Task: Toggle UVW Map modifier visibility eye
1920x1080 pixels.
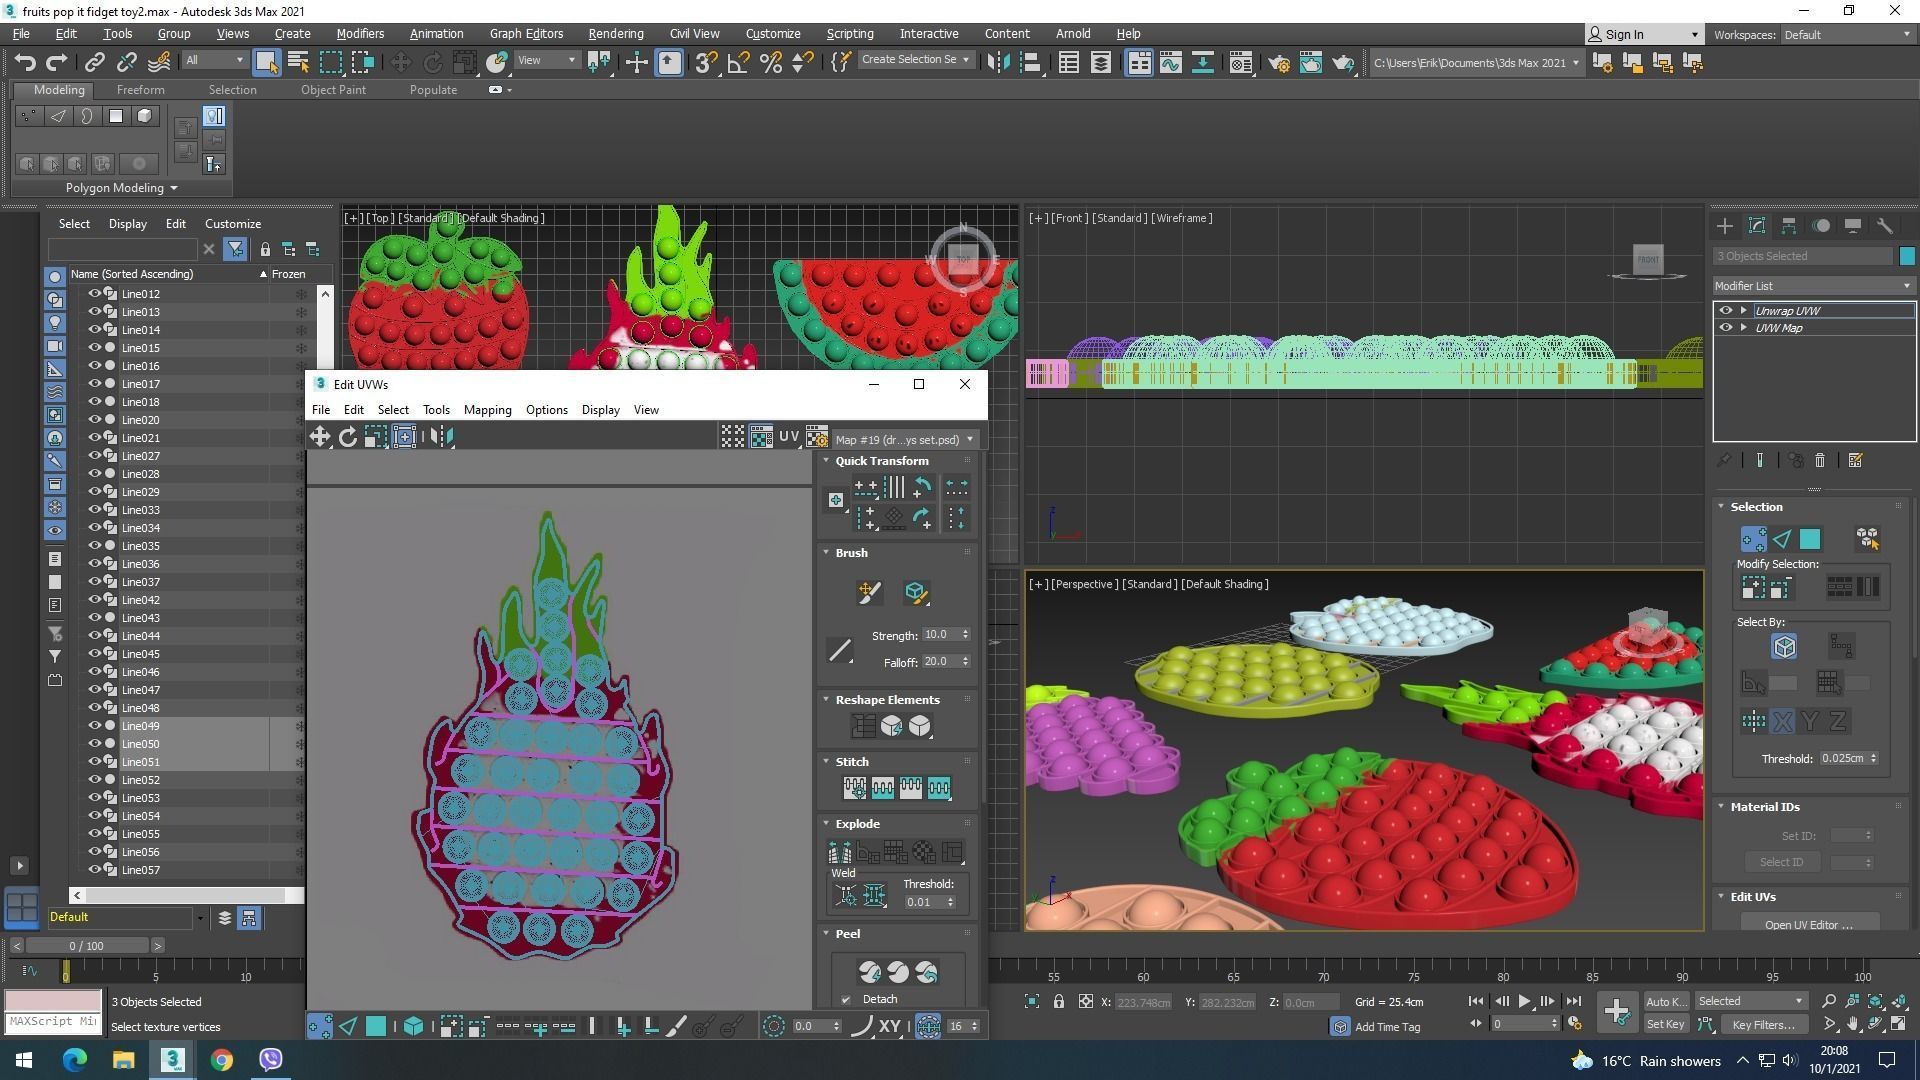Action: pyautogui.click(x=1725, y=328)
